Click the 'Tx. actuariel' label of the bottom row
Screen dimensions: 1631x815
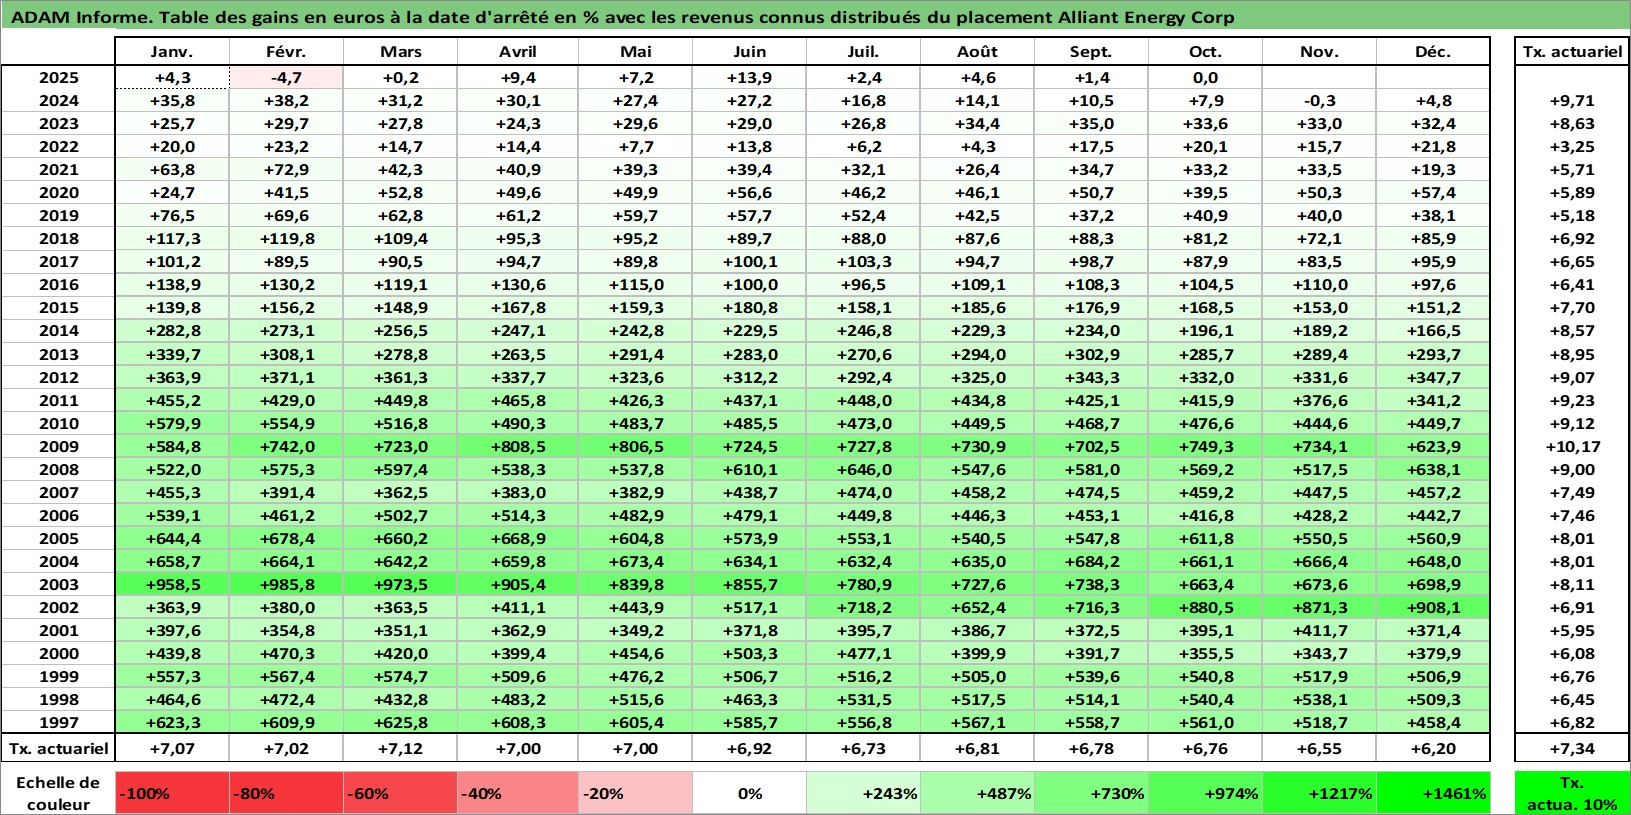tap(59, 748)
